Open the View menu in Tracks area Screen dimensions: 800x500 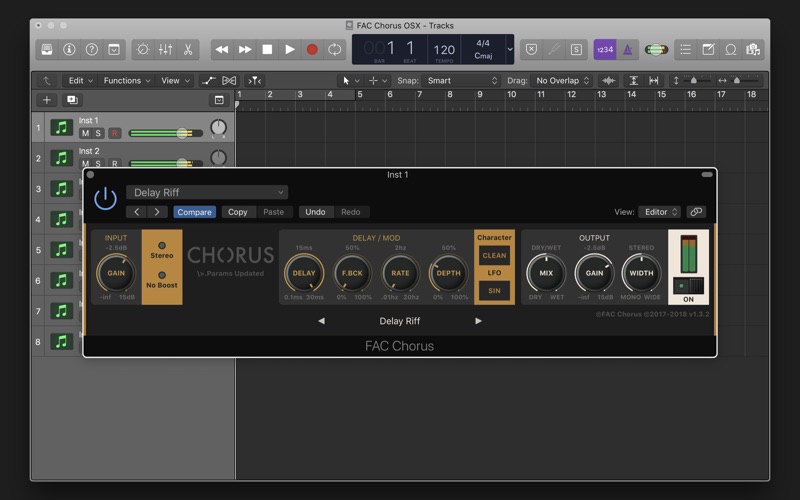176,81
